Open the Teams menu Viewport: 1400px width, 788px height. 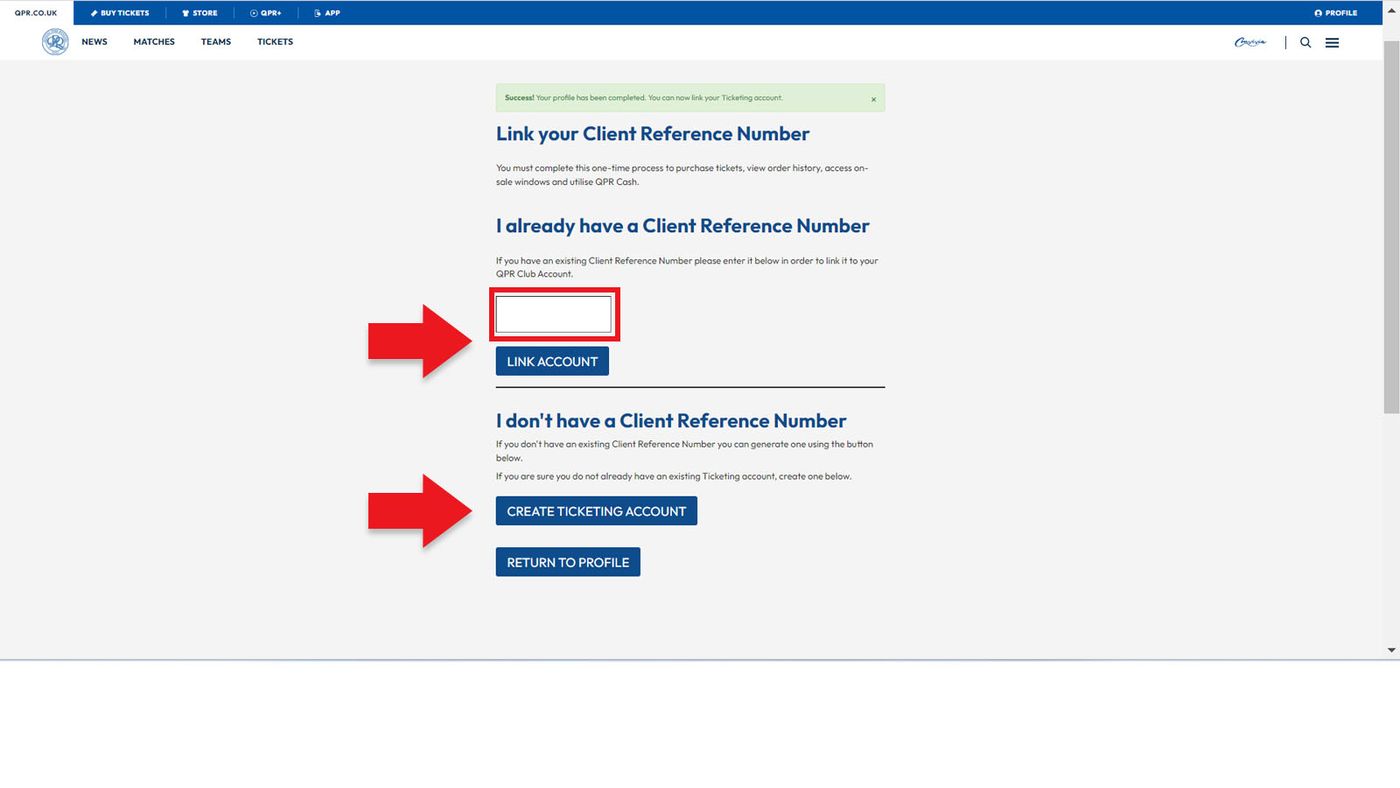coord(216,42)
